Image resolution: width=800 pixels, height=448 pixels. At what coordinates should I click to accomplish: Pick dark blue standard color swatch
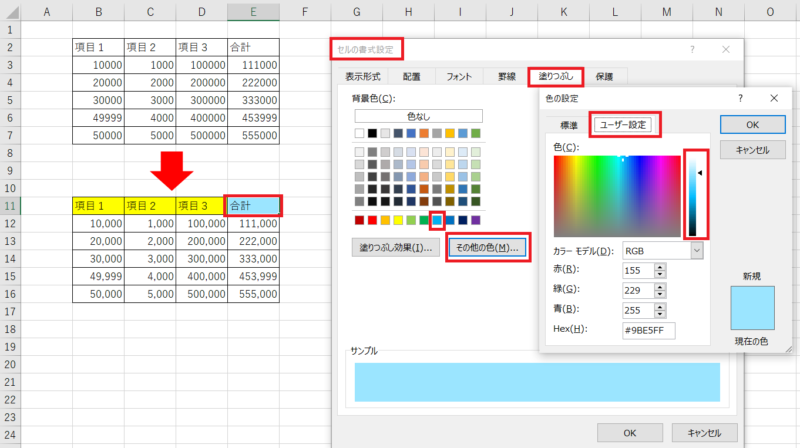tap(463, 220)
